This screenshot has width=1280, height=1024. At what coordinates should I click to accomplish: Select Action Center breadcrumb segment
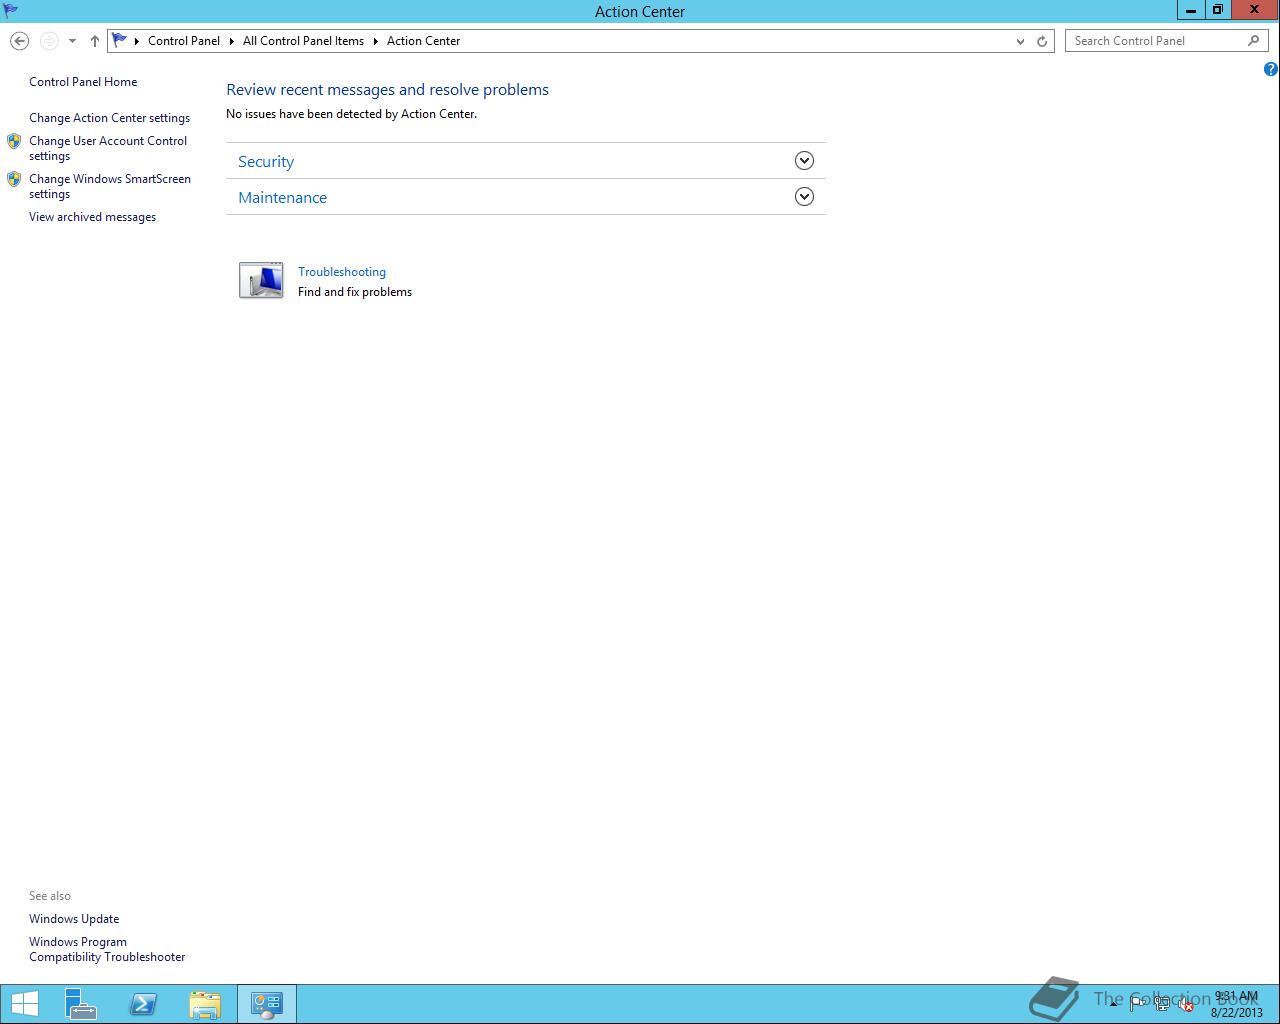(424, 41)
